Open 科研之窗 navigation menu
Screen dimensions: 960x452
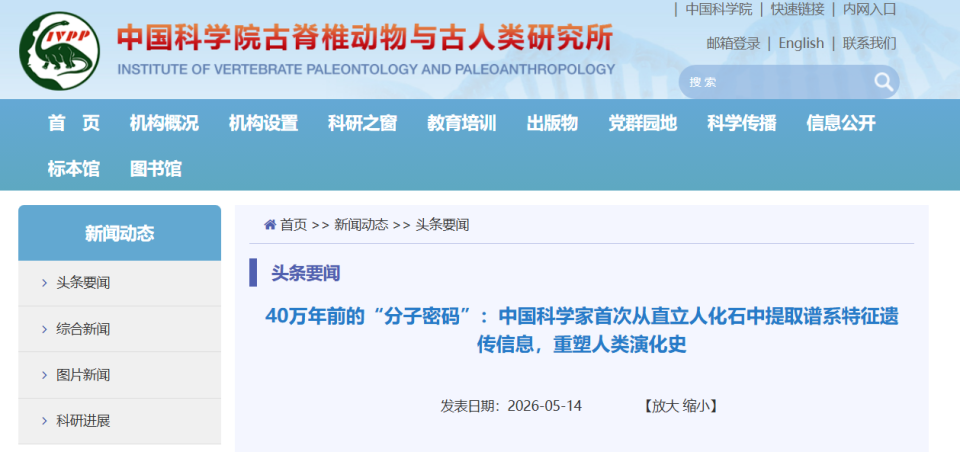point(362,123)
